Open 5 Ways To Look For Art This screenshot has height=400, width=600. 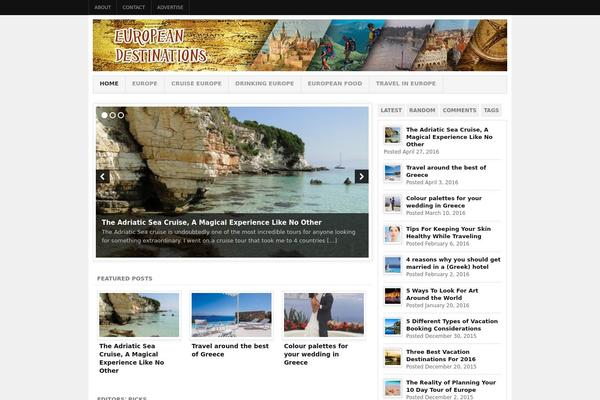pos(442,294)
